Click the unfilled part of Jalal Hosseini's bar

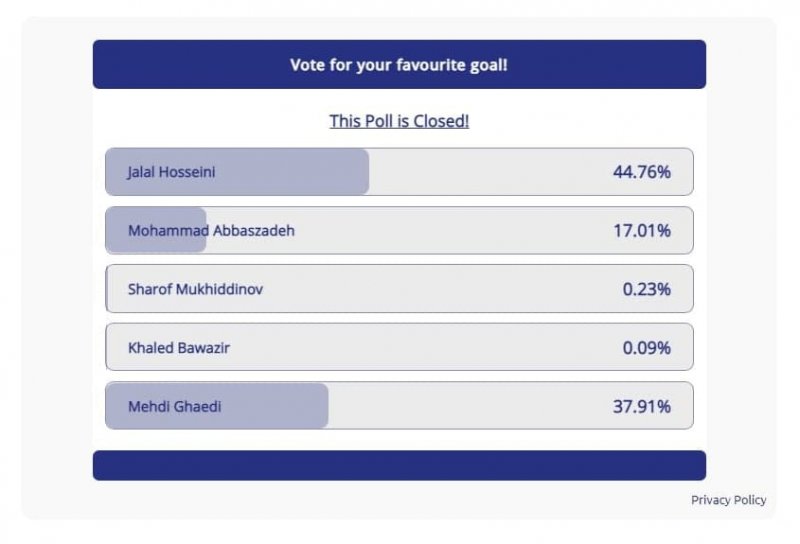480,172
